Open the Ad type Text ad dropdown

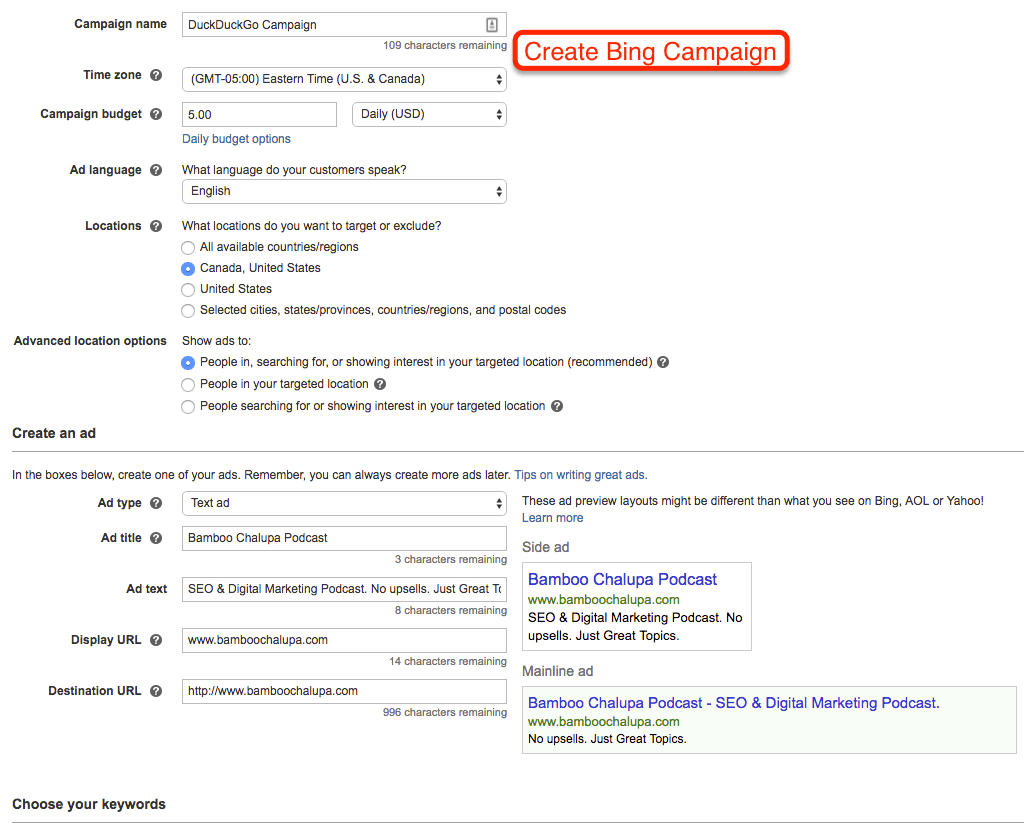pos(344,503)
